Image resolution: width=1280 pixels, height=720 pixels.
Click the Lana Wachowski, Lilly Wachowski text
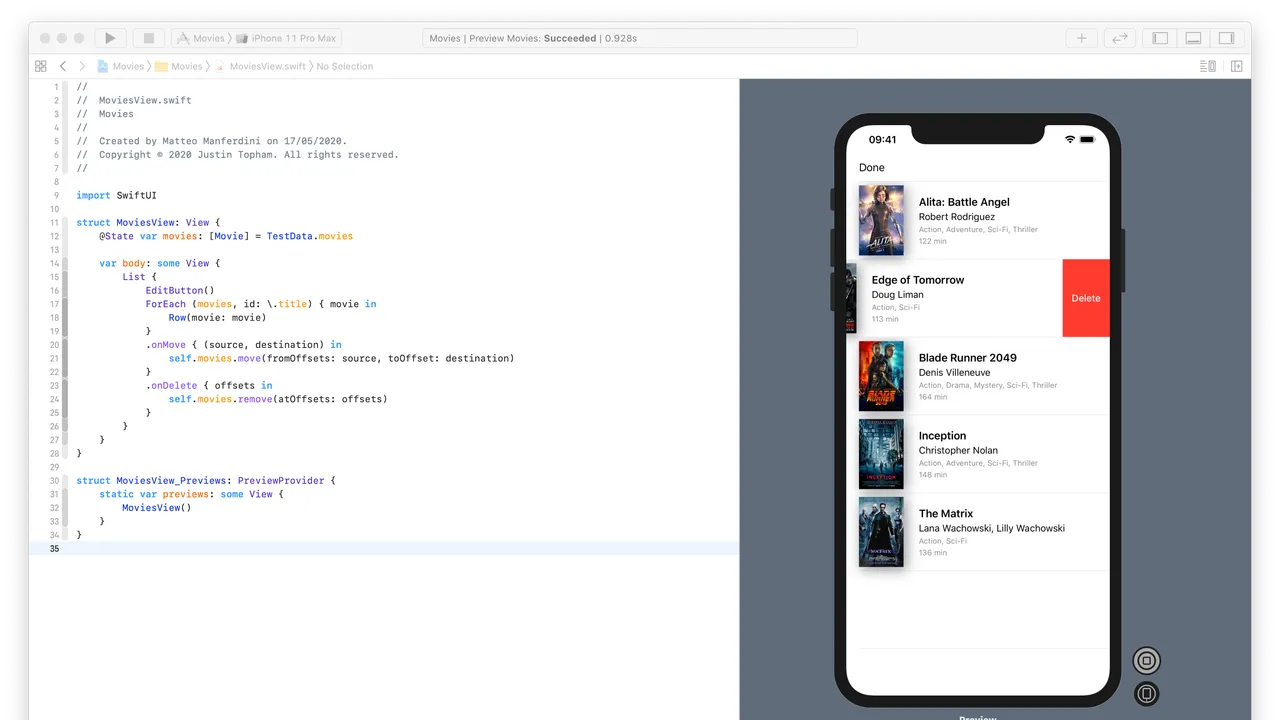coord(992,528)
